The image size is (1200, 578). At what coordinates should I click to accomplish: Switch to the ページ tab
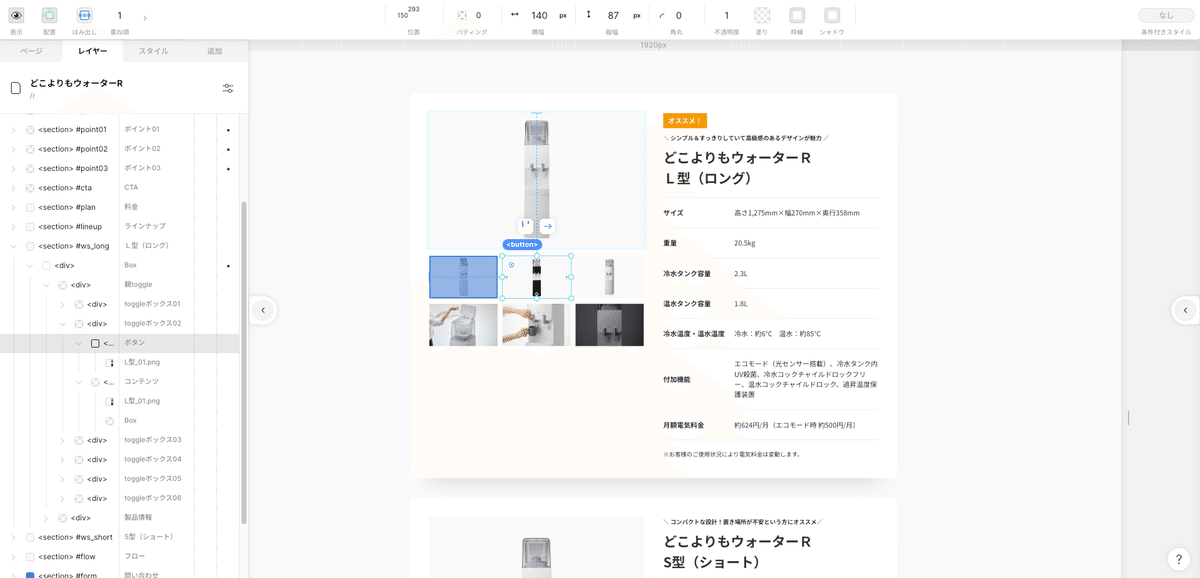(31, 51)
